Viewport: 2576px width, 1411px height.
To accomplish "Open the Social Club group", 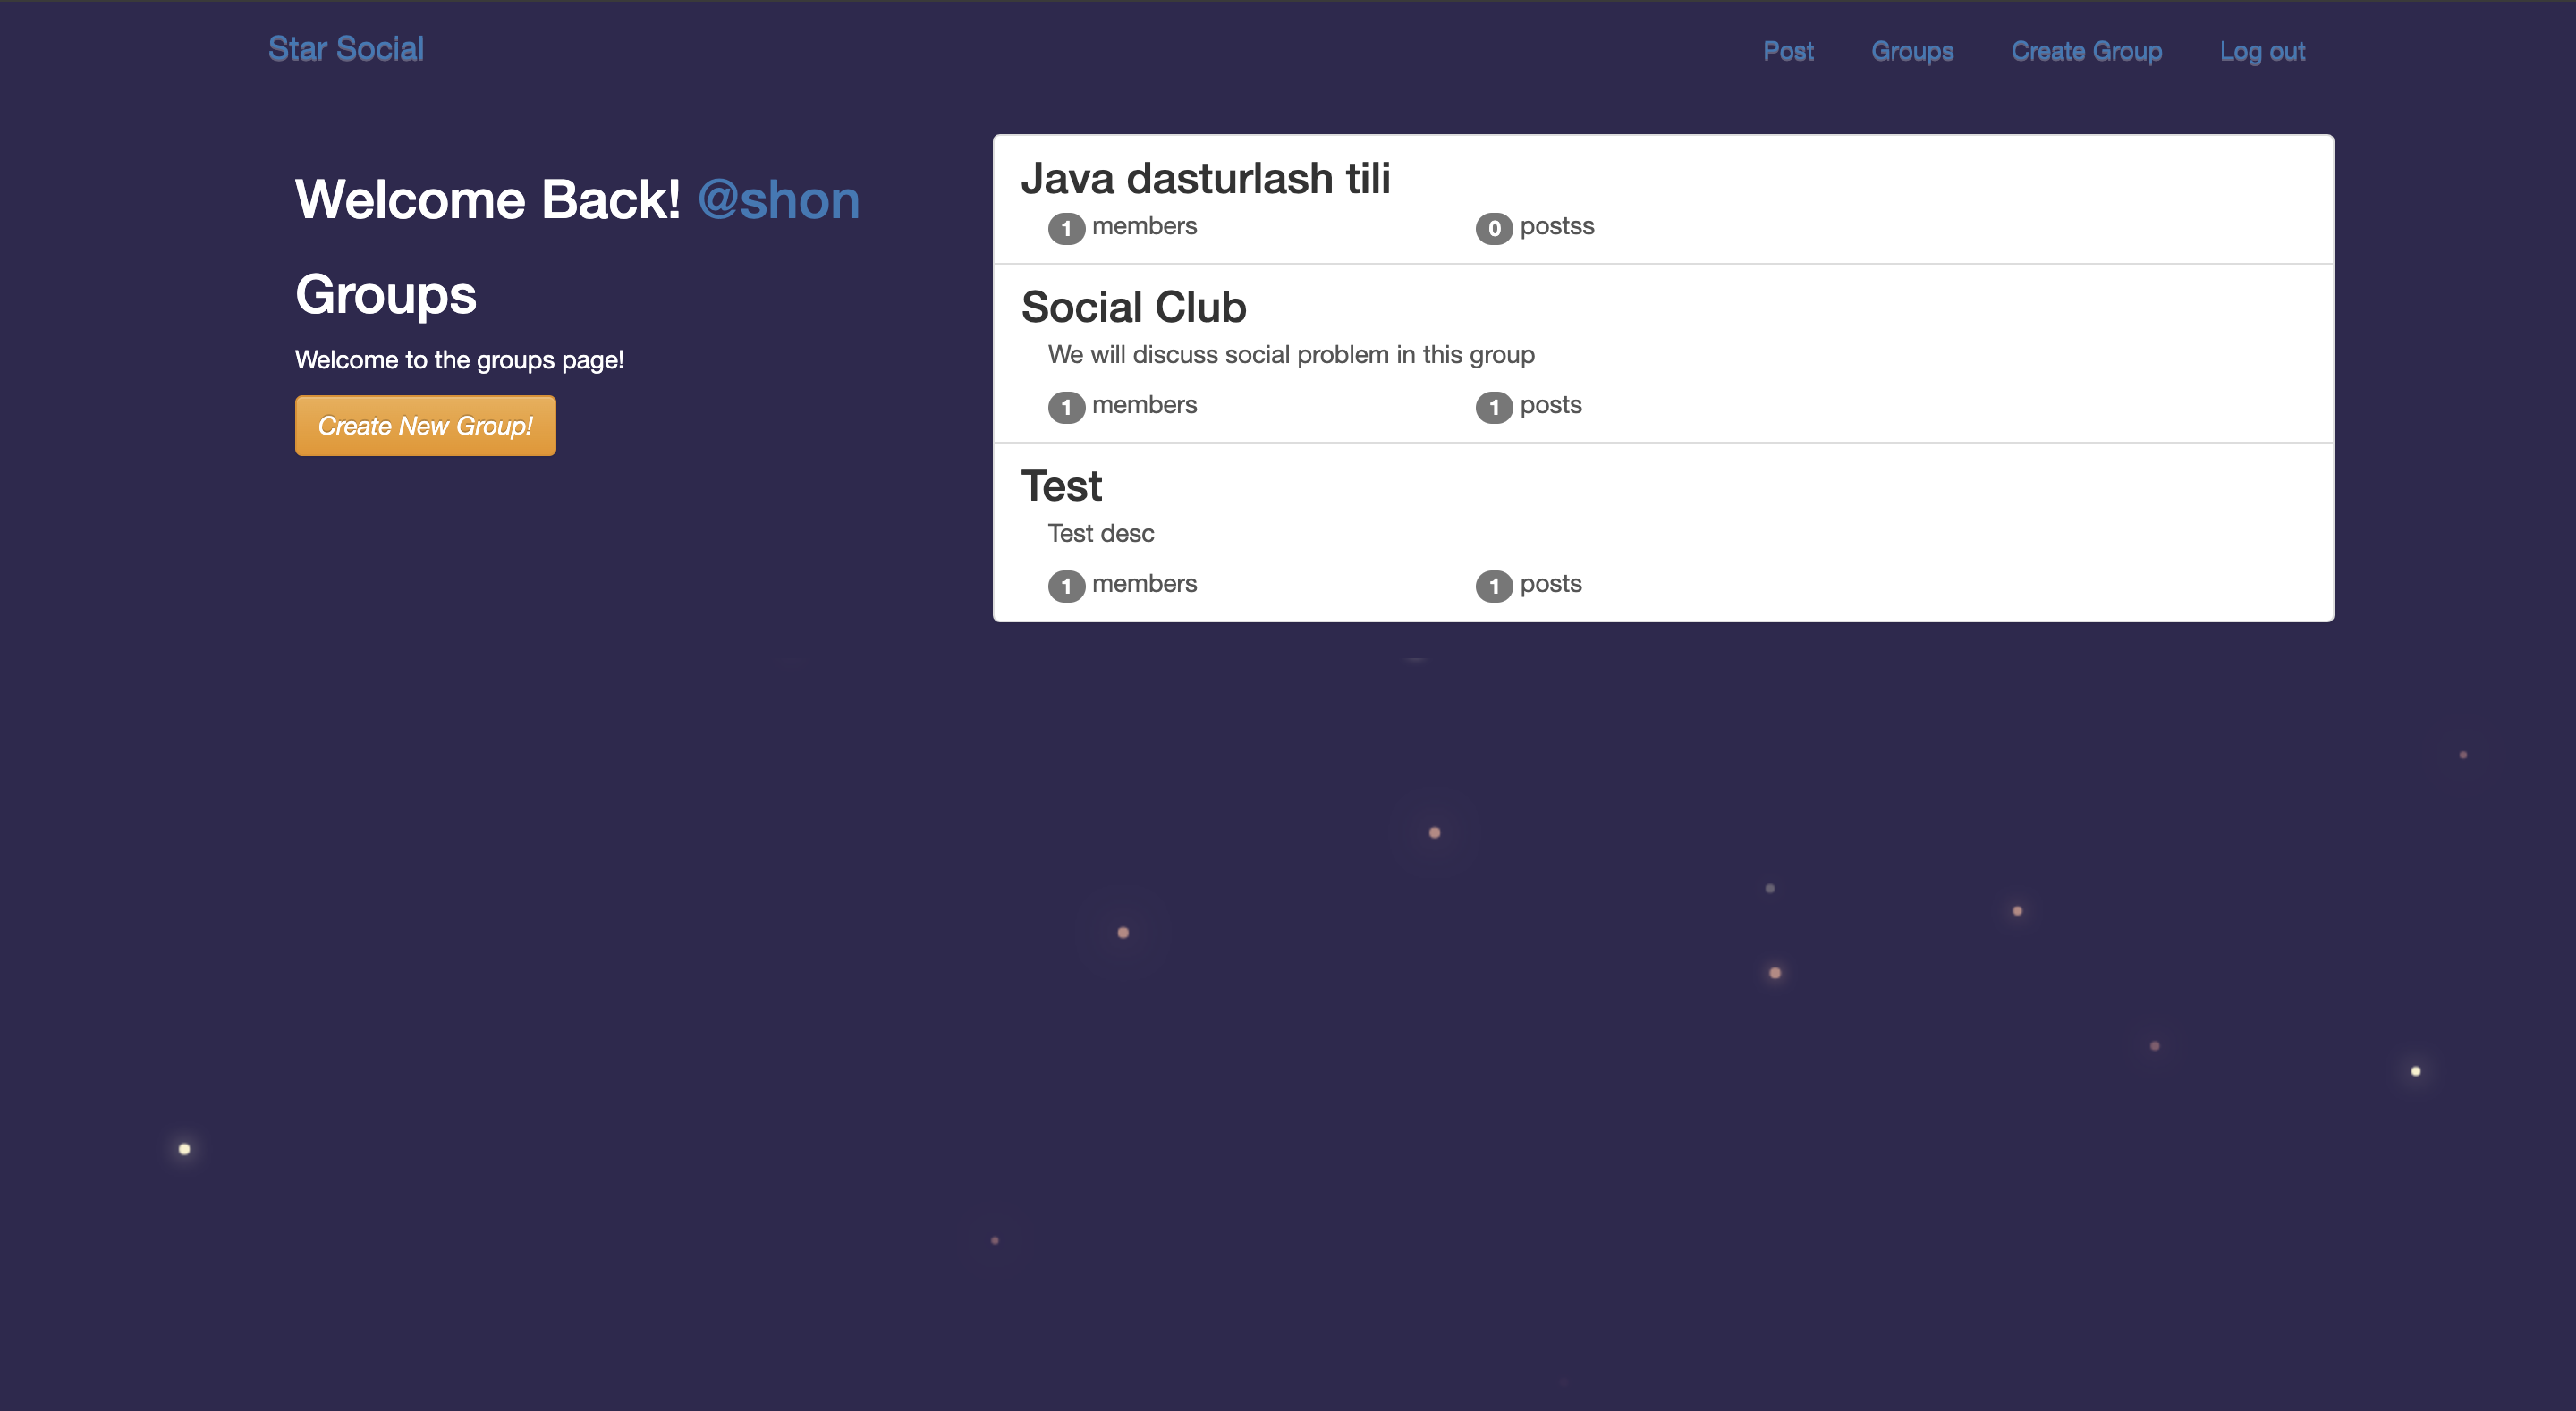I will click(1132, 307).
